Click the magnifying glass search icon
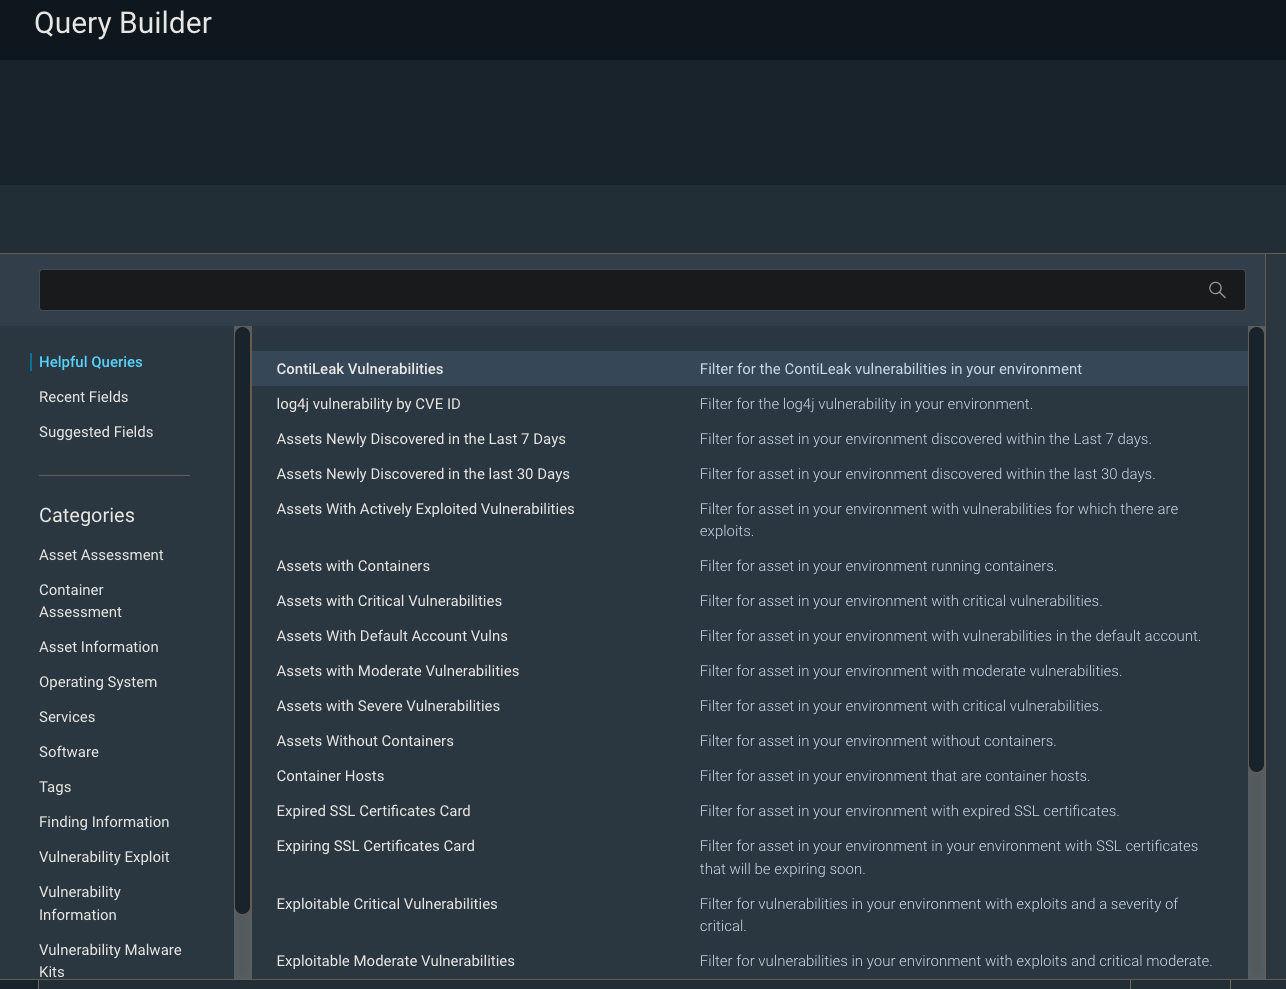This screenshot has height=989, width=1286. coord(1217,290)
